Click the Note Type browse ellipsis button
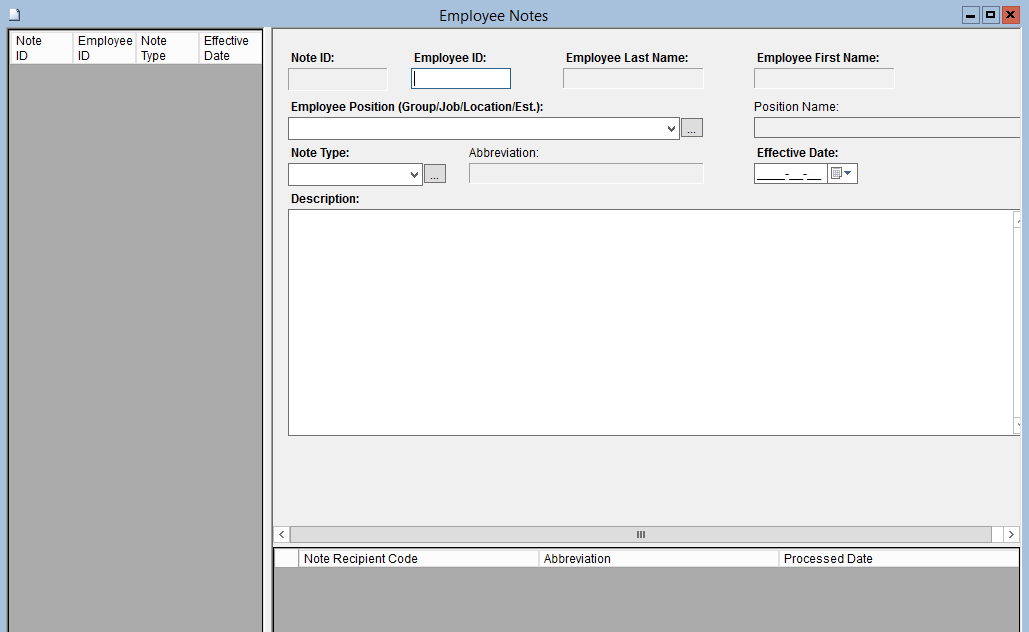The image size is (1029, 632). click(x=434, y=174)
